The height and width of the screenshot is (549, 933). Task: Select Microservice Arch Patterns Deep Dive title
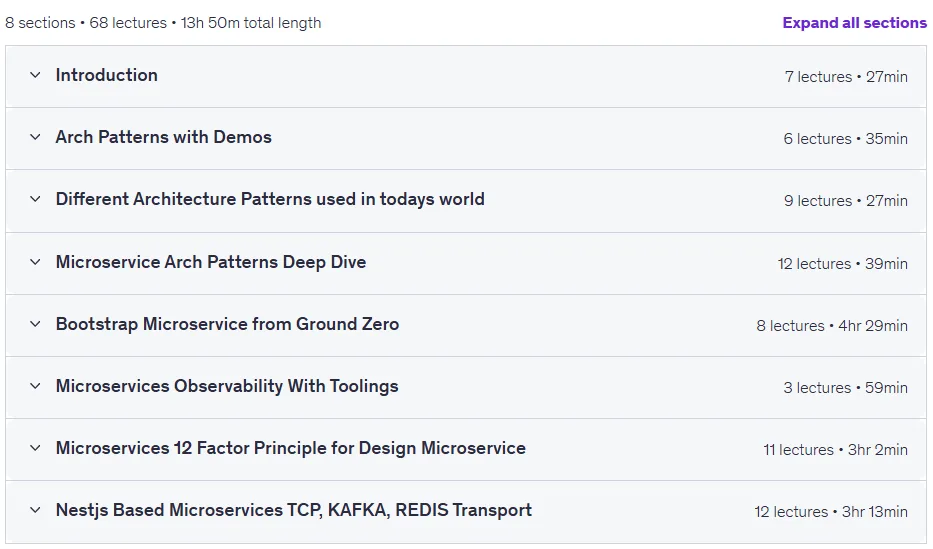tap(211, 262)
